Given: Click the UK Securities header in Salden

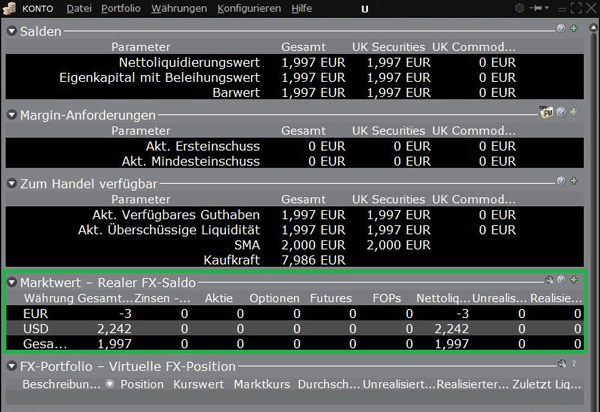Looking at the screenshot, I should coord(388,47).
